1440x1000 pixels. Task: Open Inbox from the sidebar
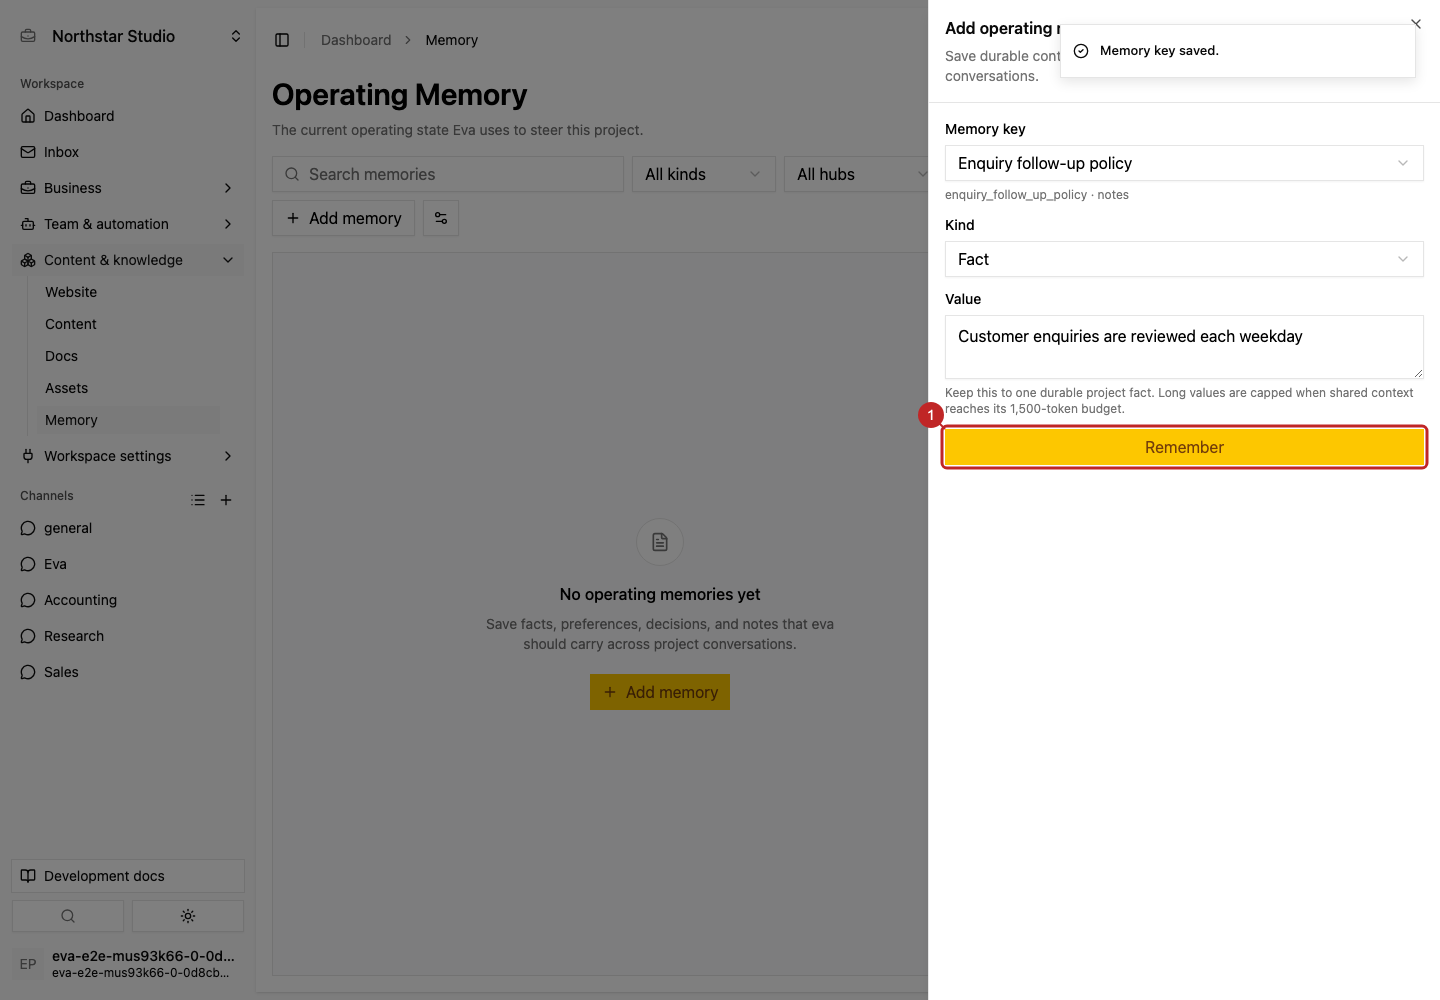pos(128,152)
